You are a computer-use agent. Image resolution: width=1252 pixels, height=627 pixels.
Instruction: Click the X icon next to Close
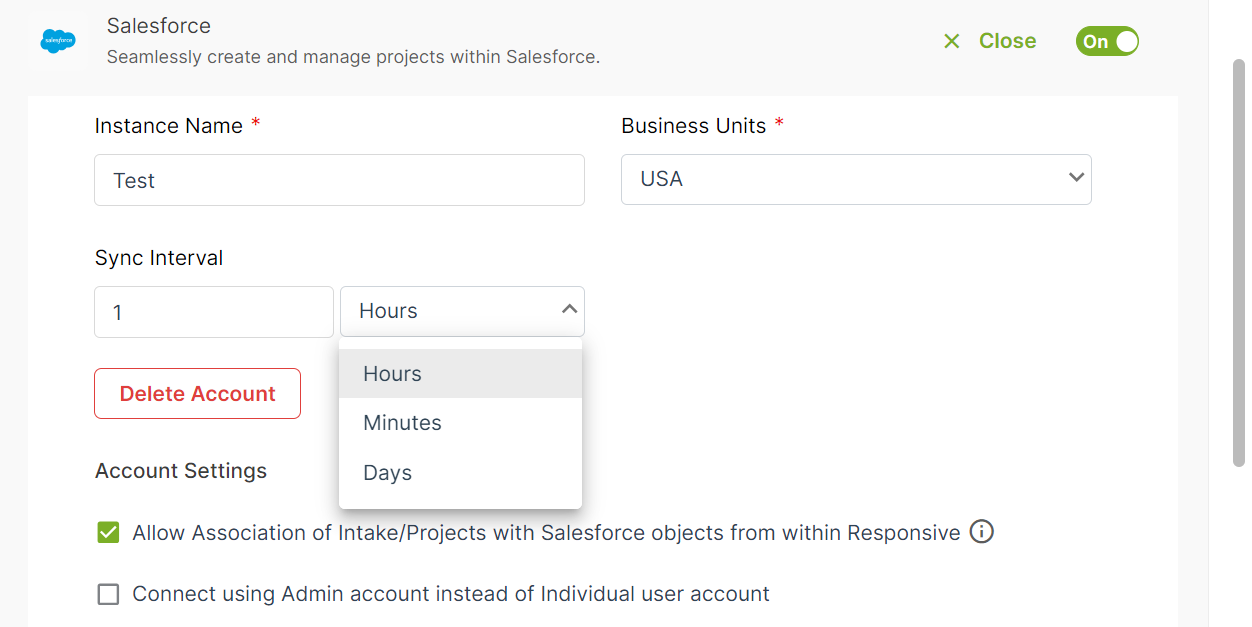point(952,41)
